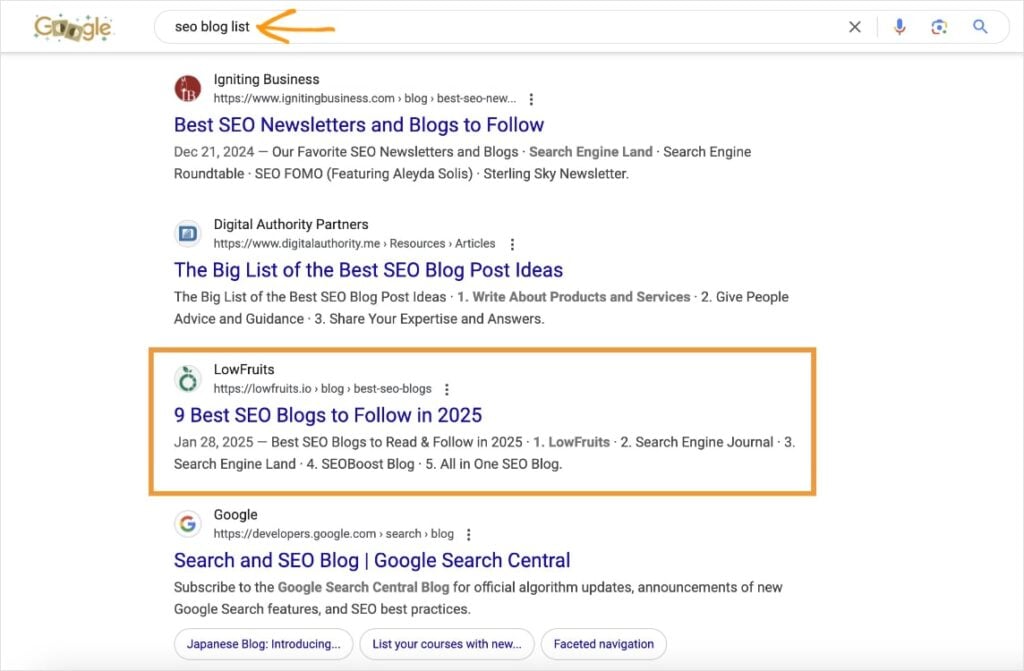This screenshot has width=1024, height=671.
Task: Open the three-dot menu for Igniting Business result
Action: [531, 99]
